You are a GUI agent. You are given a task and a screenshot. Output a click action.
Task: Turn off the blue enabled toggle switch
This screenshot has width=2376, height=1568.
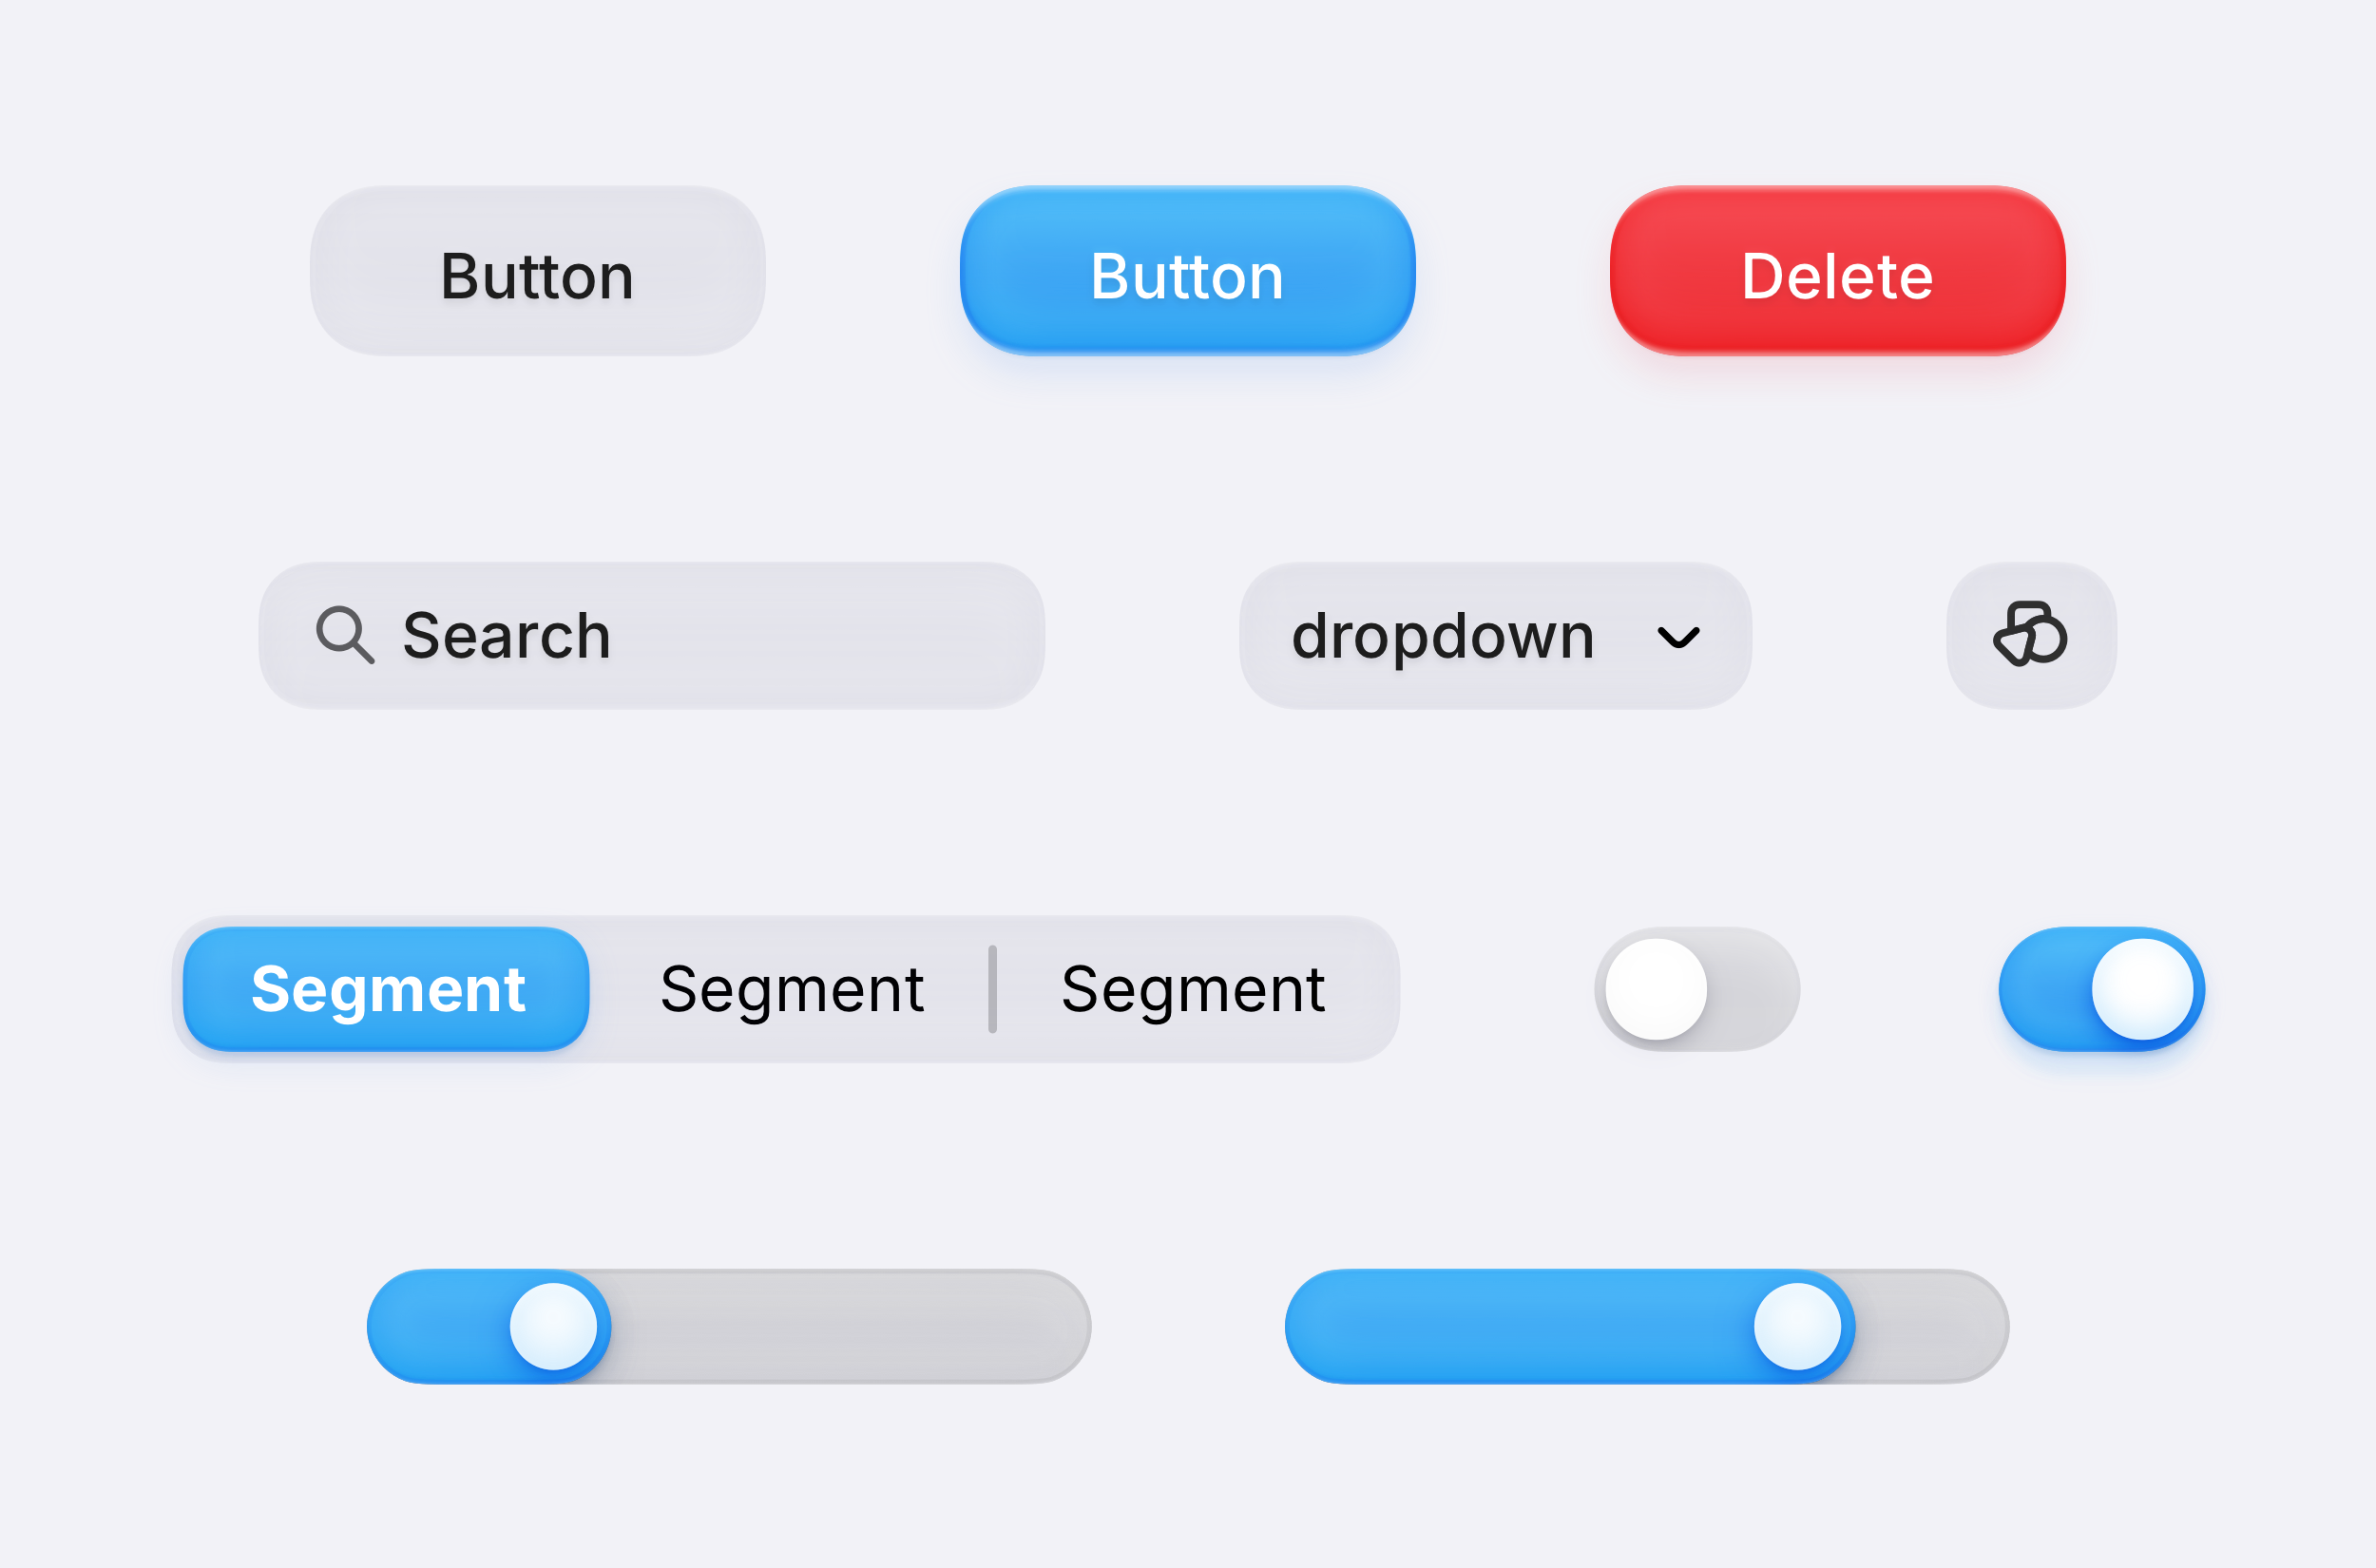2101,989
